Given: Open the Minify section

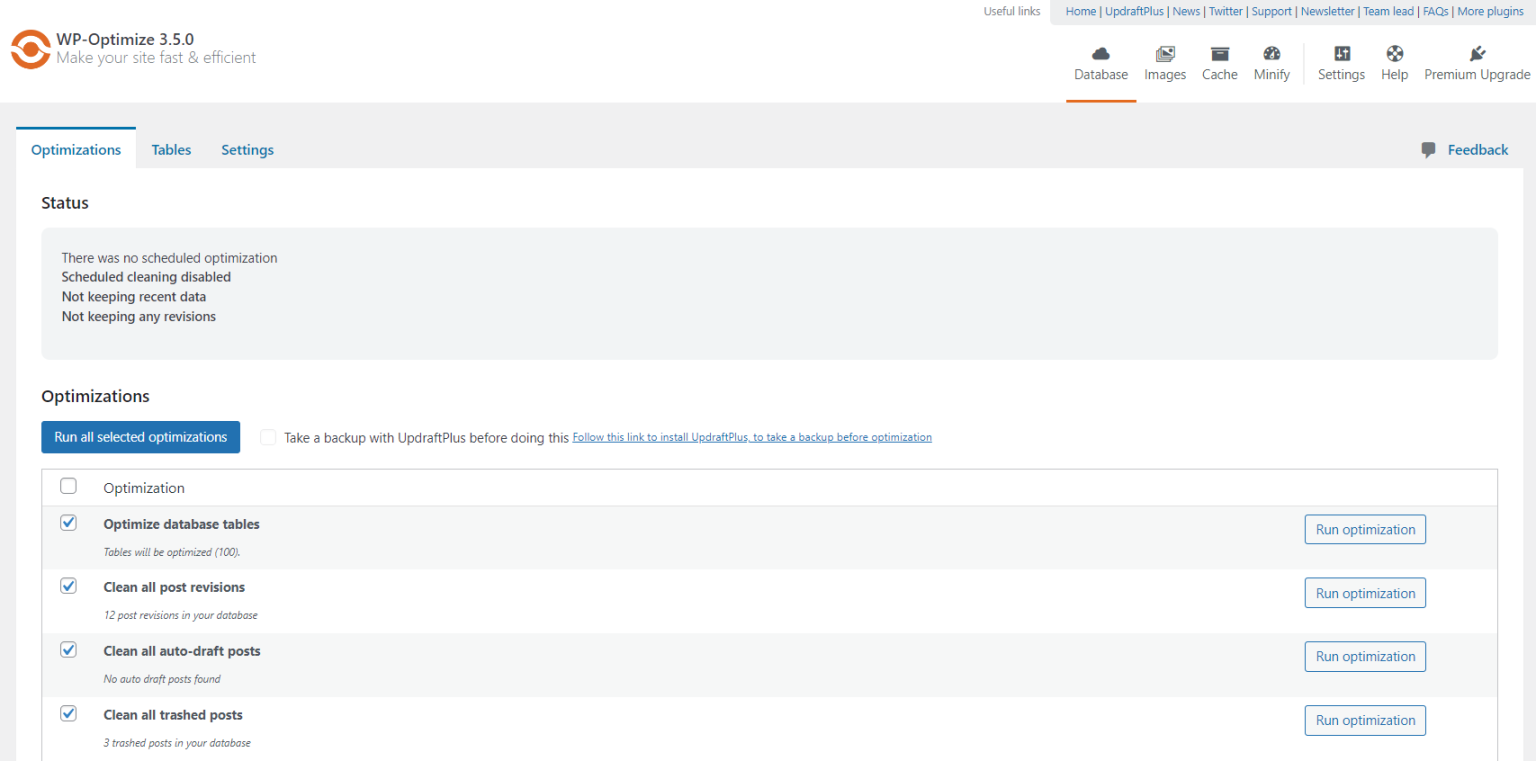Looking at the screenshot, I should (x=1271, y=63).
